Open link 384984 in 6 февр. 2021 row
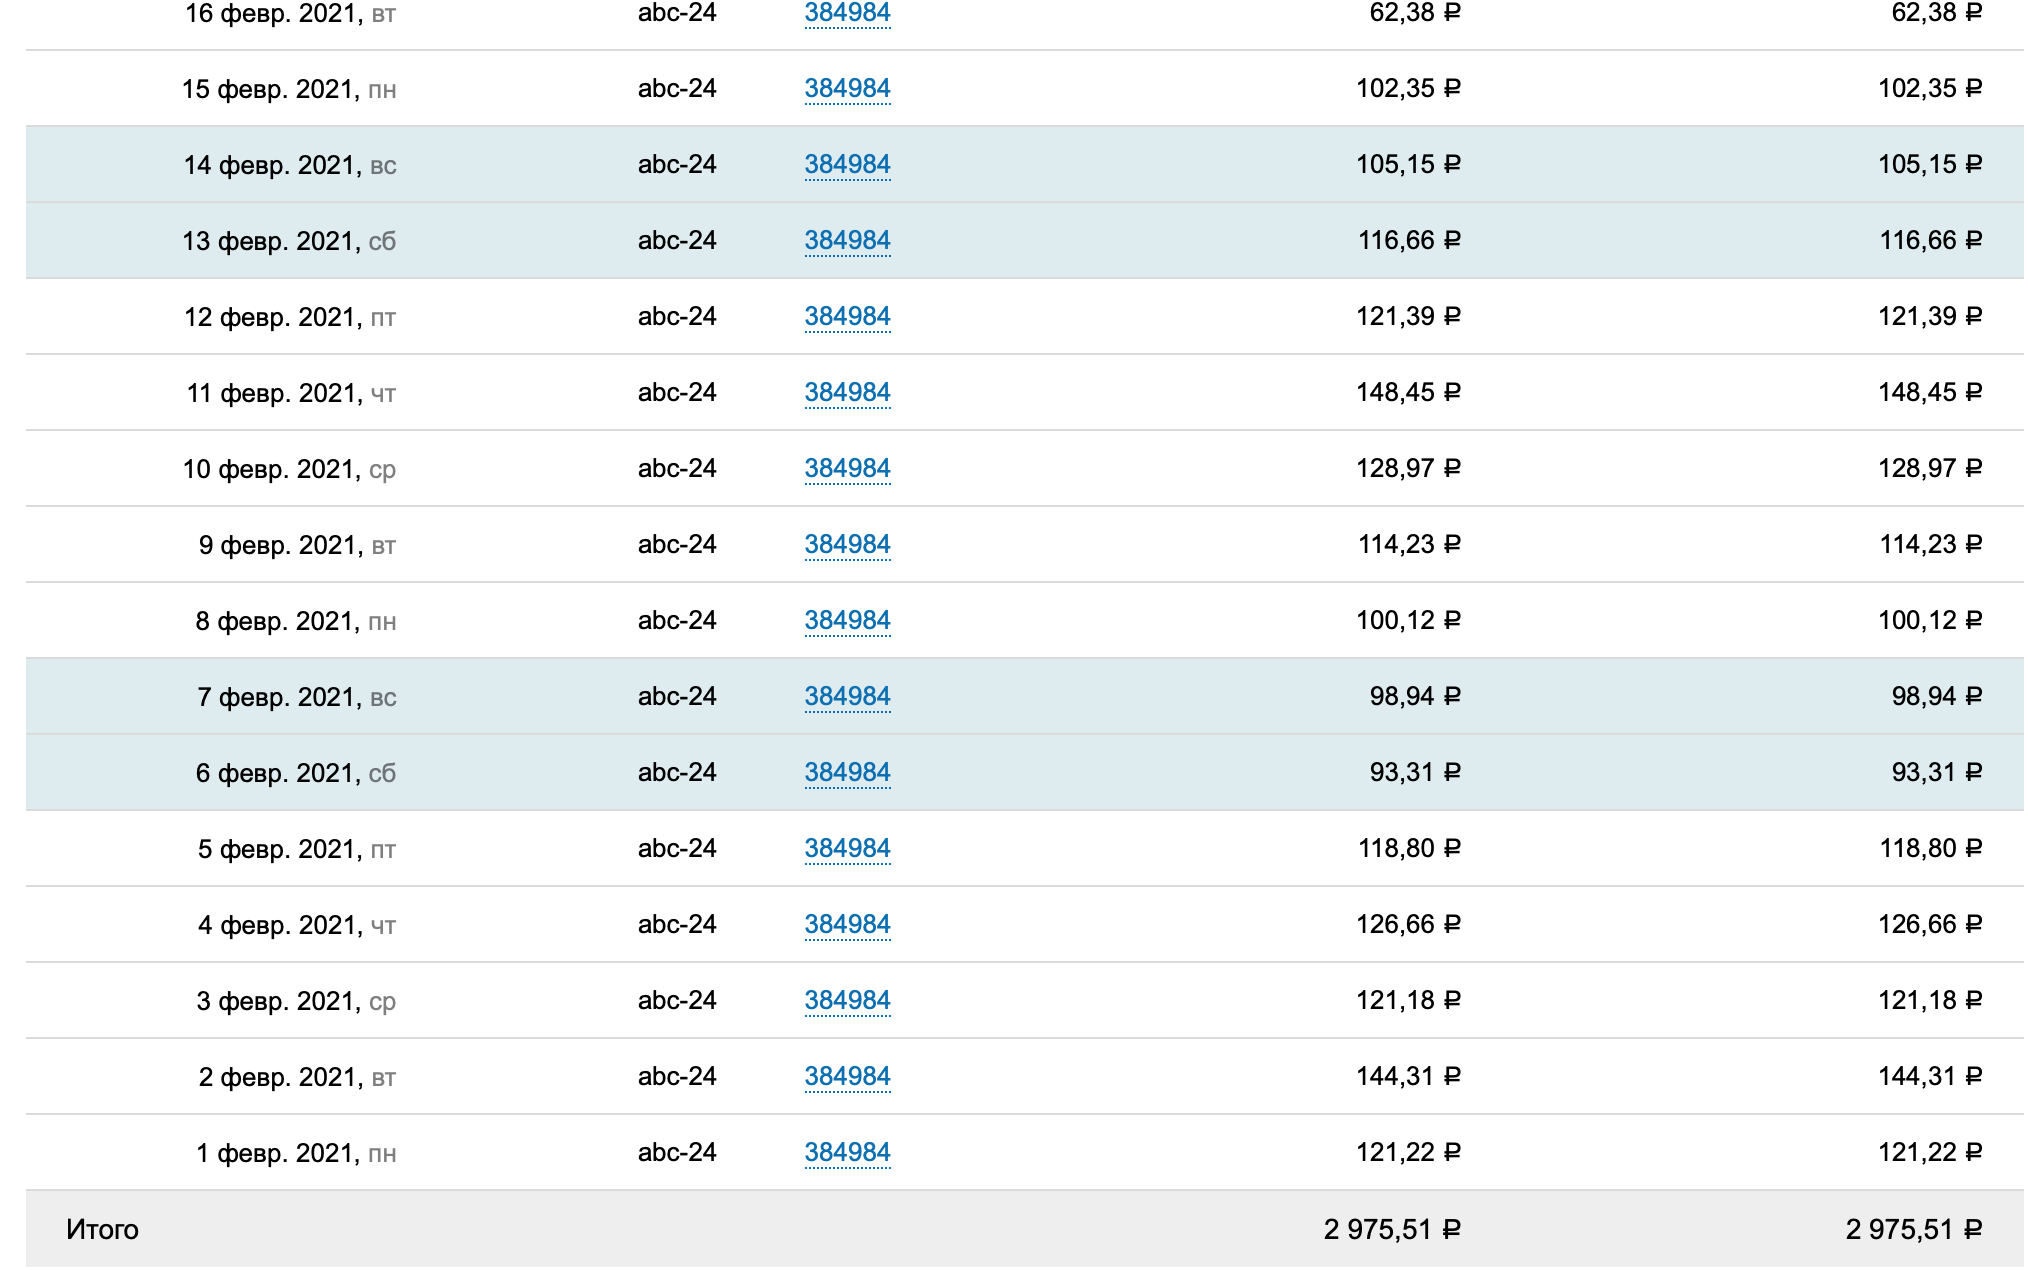The width and height of the screenshot is (2028, 1270). (x=847, y=772)
